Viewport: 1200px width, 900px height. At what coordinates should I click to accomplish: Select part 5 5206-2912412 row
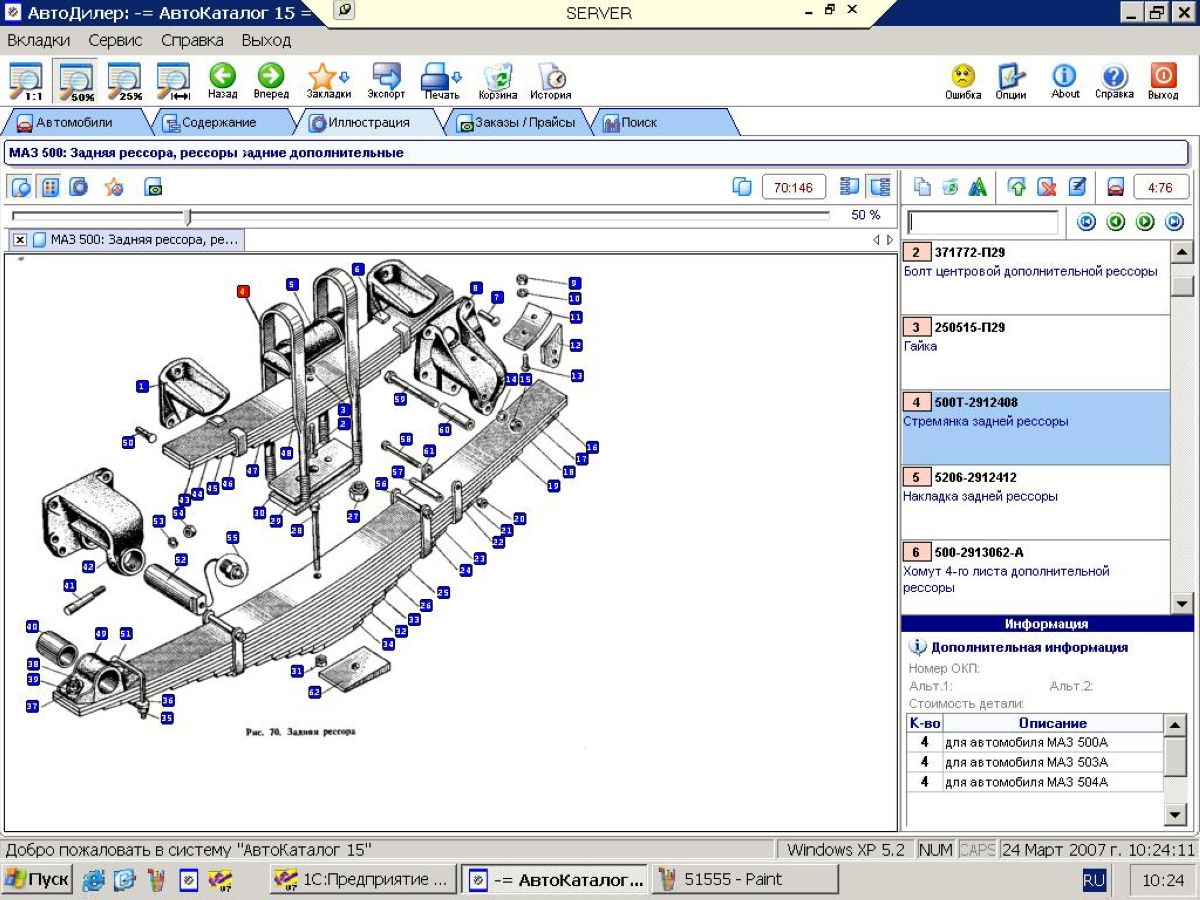(1035, 502)
